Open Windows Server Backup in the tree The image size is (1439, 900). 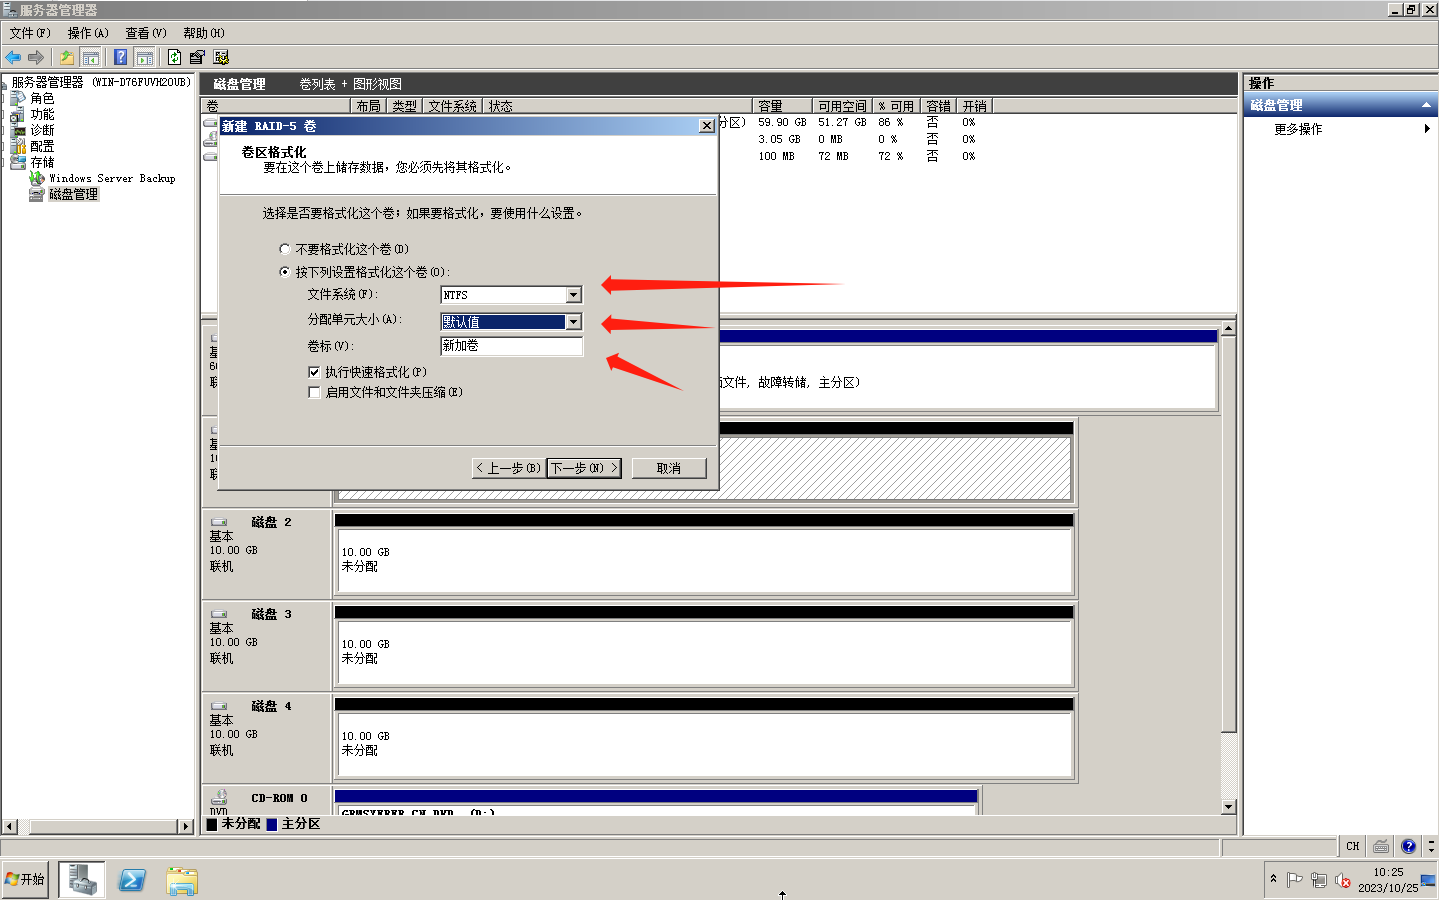click(x=112, y=178)
